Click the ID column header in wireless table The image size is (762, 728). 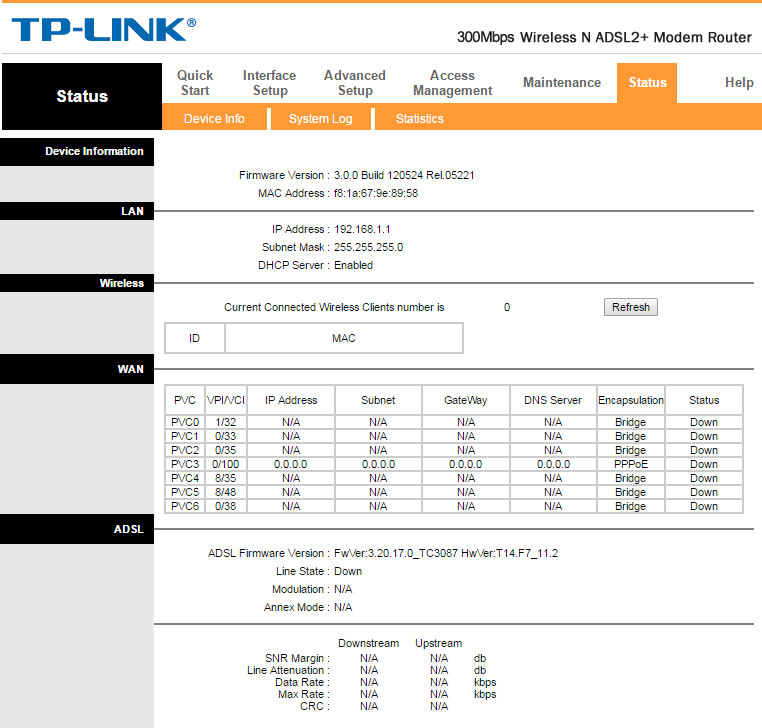[x=194, y=338]
